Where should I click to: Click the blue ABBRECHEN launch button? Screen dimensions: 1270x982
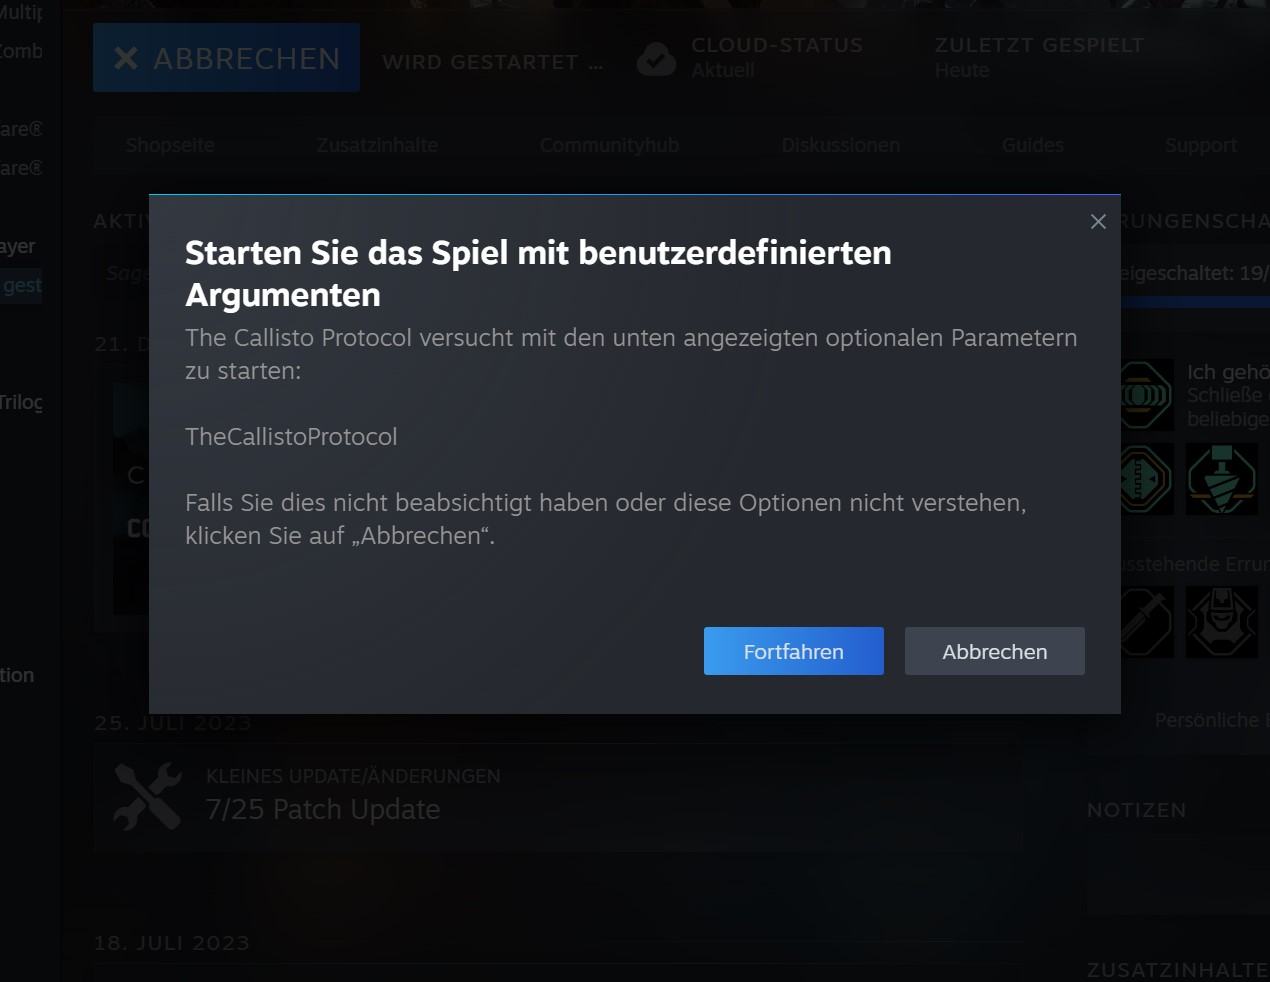[x=226, y=58]
